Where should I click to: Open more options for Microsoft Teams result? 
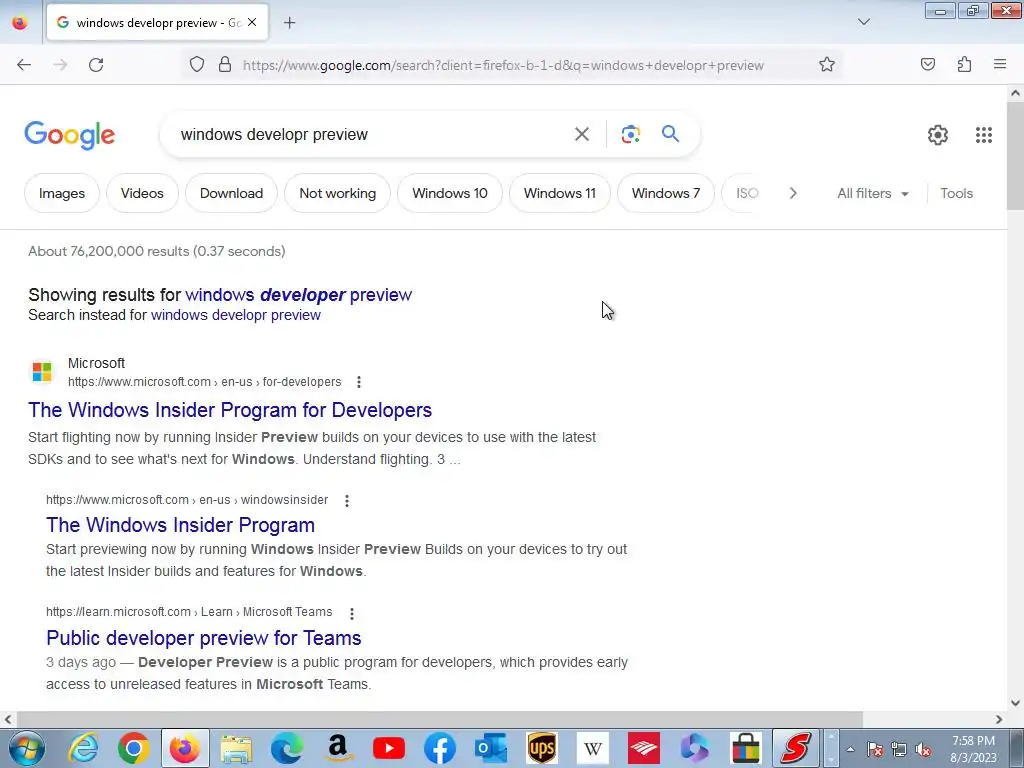tap(352, 614)
